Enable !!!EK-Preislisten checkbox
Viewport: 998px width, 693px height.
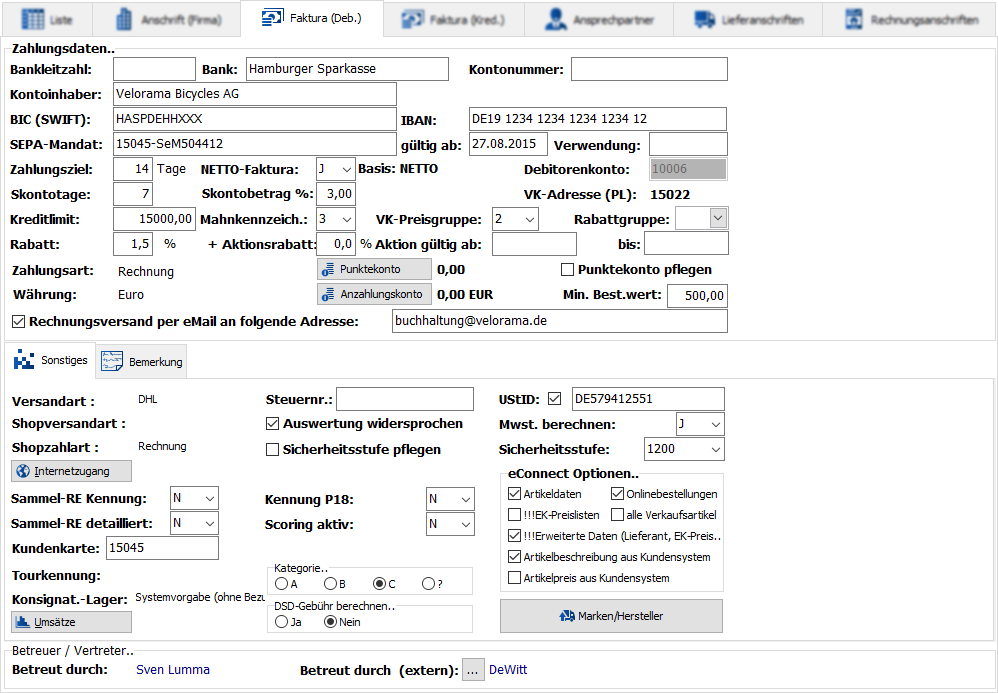click(x=514, y=515)
